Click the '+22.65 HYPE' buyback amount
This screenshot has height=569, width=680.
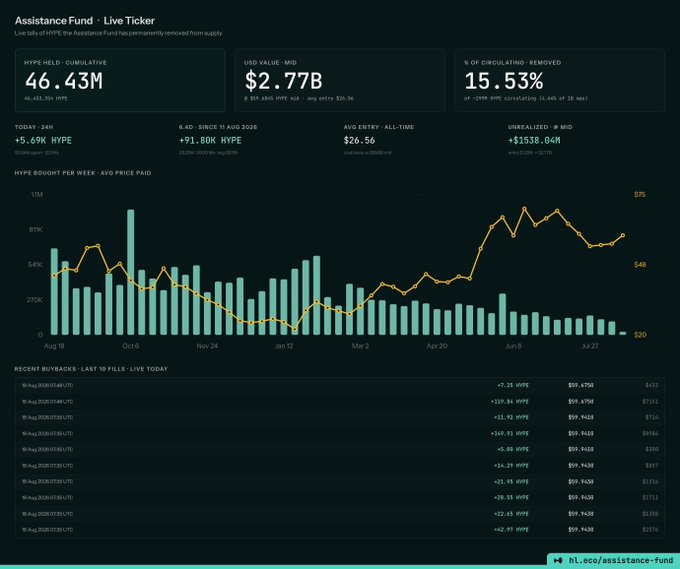point(511,513)
